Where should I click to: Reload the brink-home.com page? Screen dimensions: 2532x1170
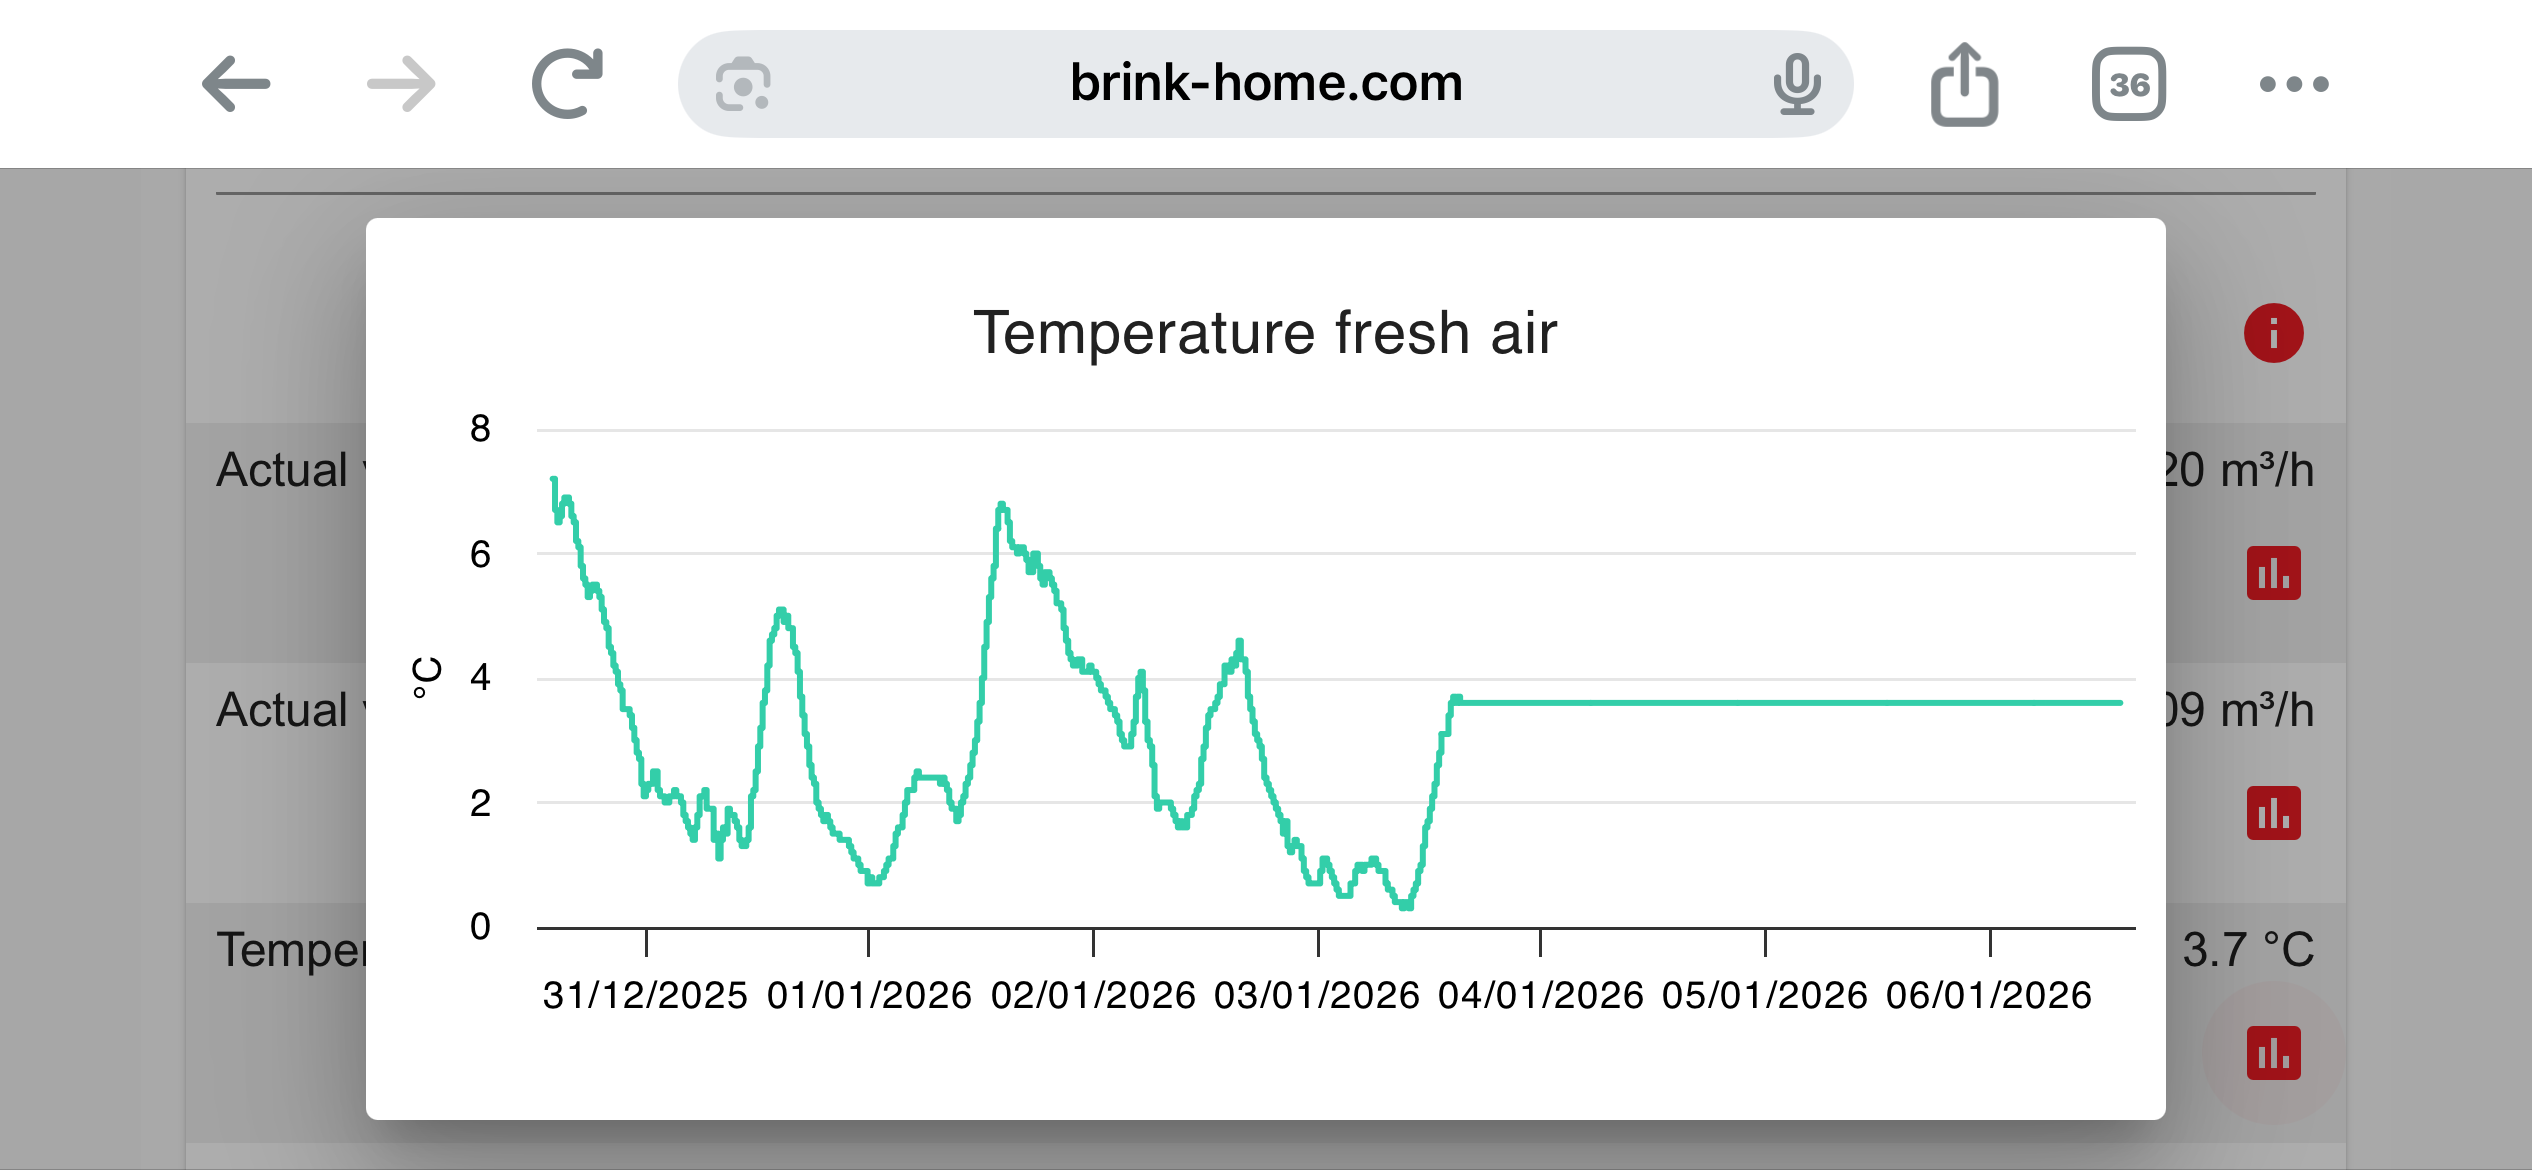pos(568,84)
